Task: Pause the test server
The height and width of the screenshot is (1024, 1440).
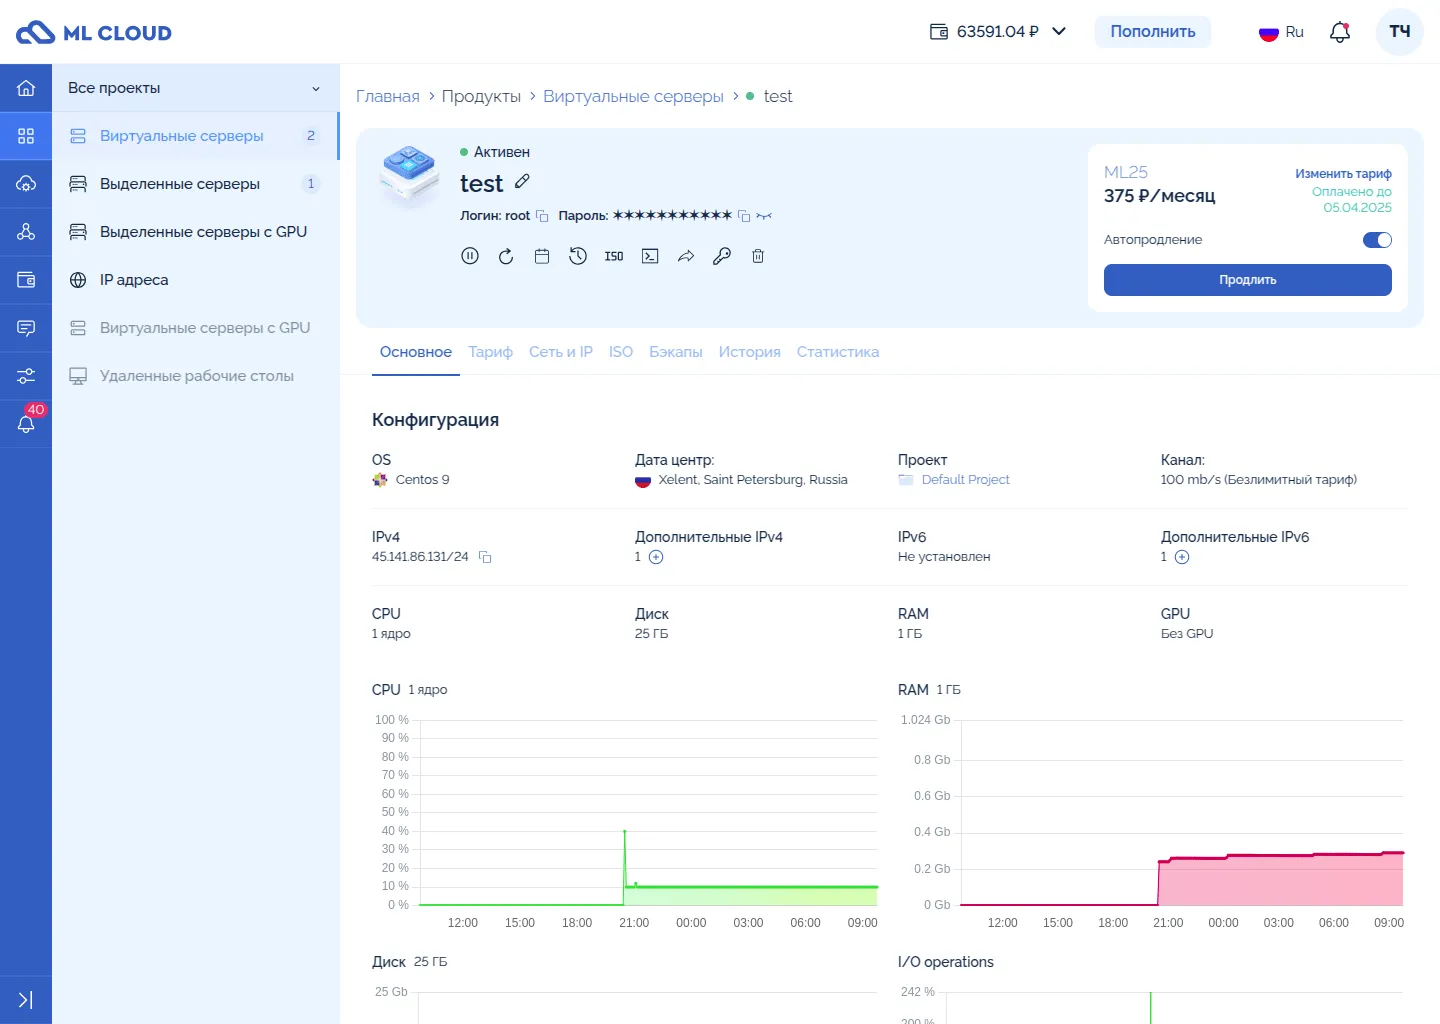Action: pyautogui.click(x=470, y=256)
